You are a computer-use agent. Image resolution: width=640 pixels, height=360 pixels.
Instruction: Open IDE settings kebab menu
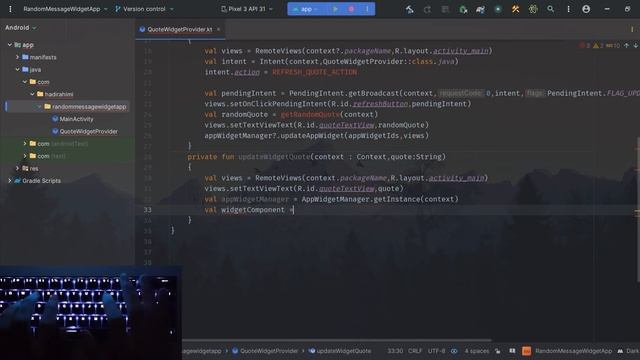tap(568, 9)
